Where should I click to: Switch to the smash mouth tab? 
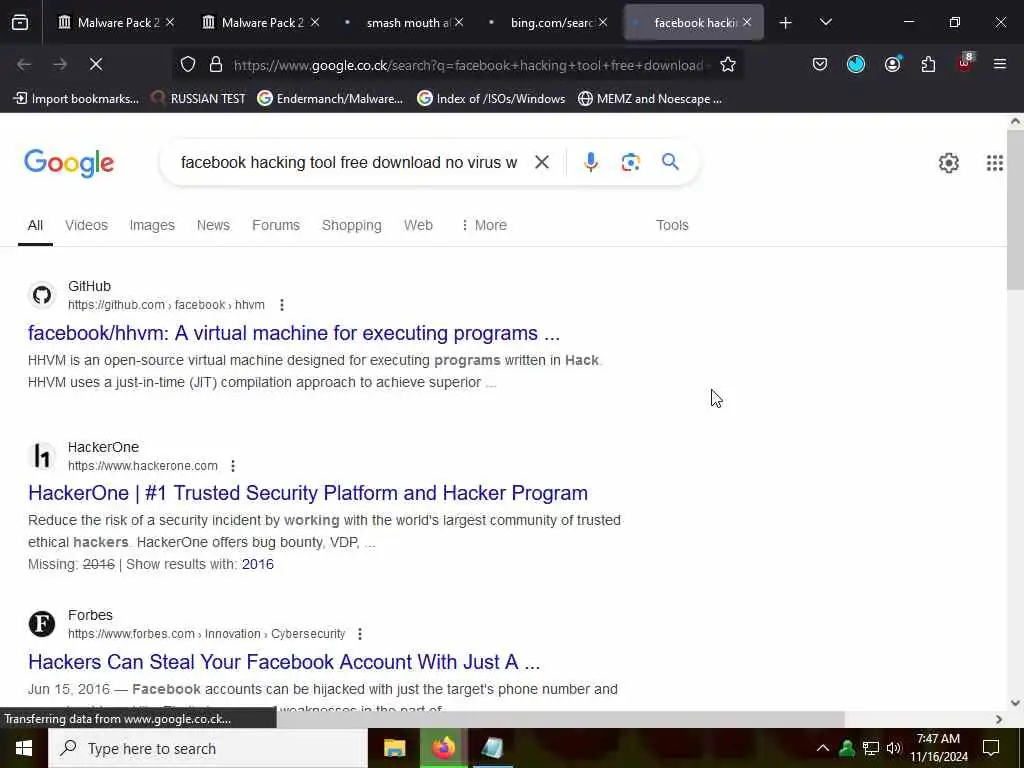[x=402, y=23]
